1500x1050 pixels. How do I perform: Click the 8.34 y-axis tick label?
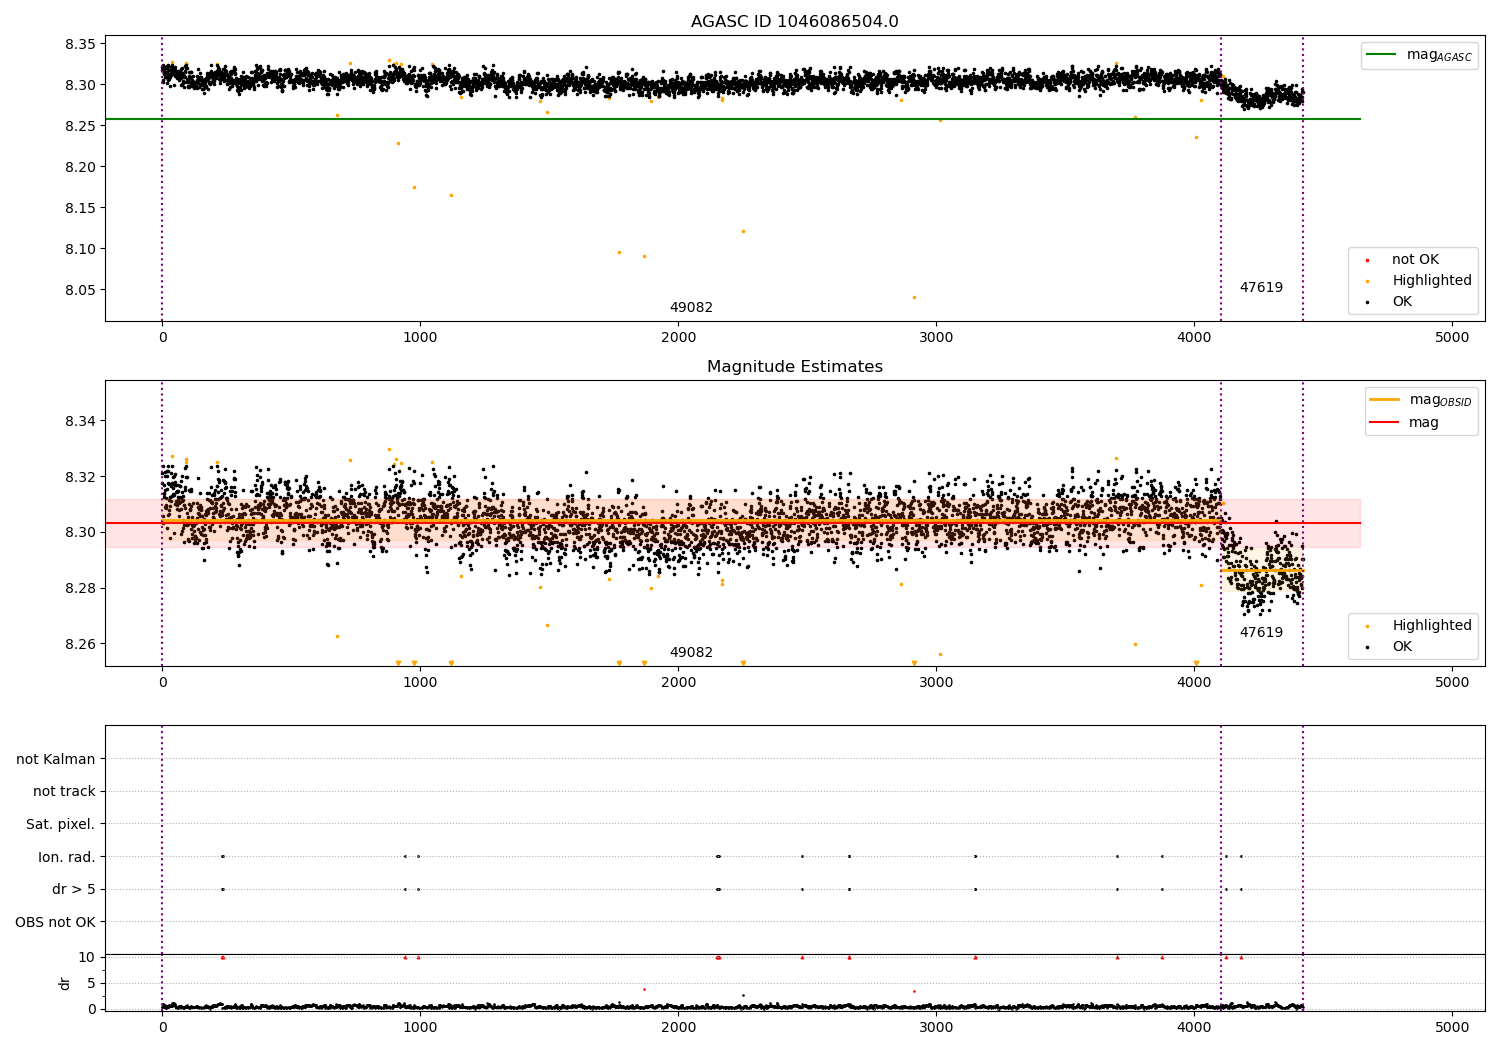pos(81,422)
